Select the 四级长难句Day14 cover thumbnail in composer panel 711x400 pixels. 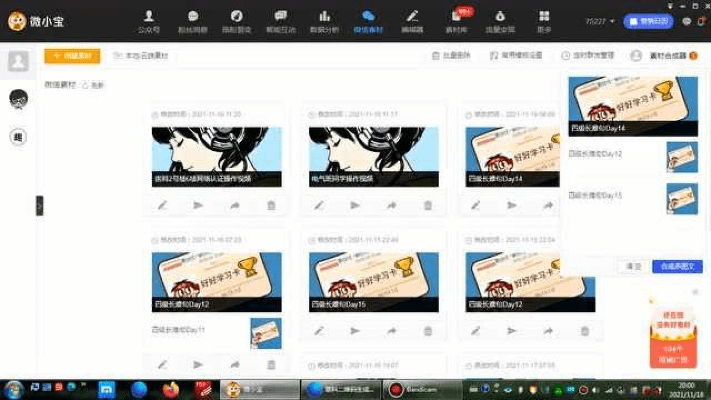[633, 105]
